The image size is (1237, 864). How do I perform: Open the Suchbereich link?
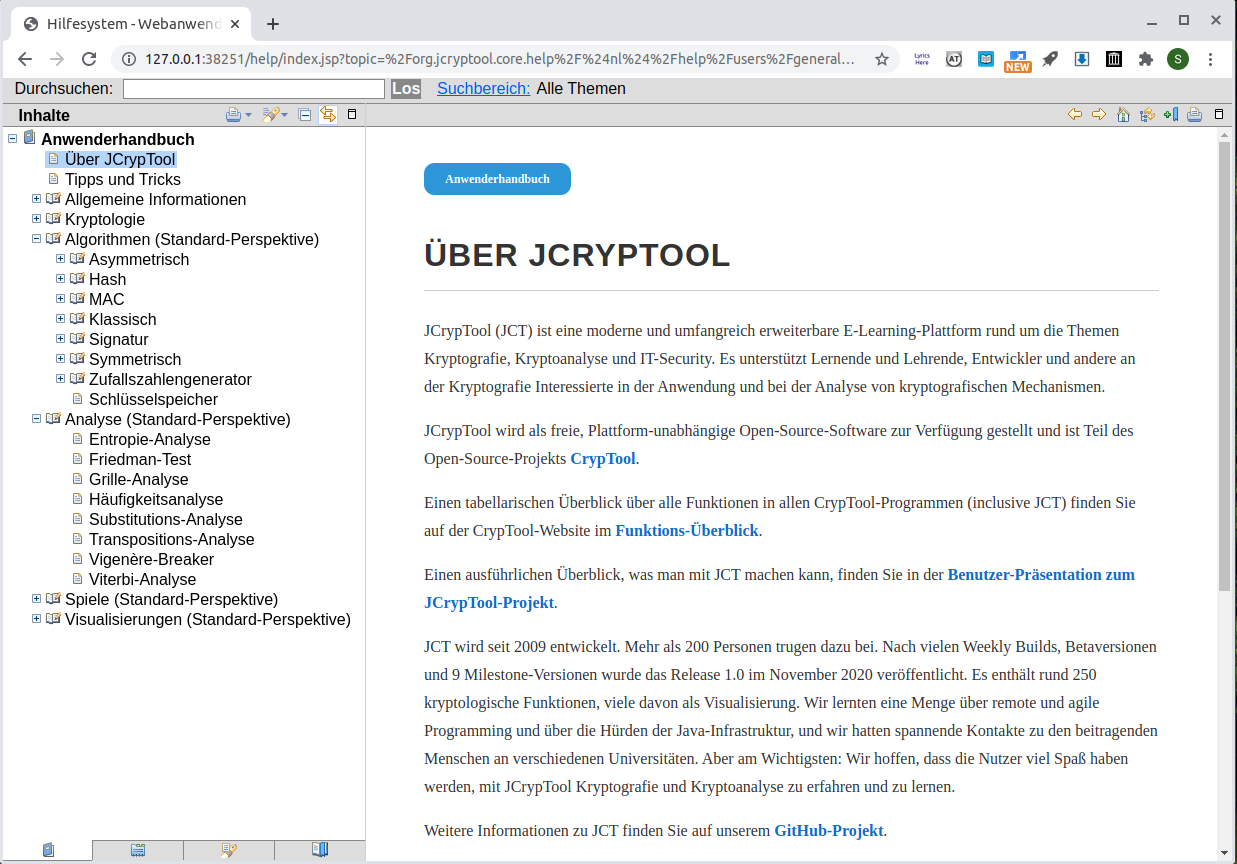(484, 89)
